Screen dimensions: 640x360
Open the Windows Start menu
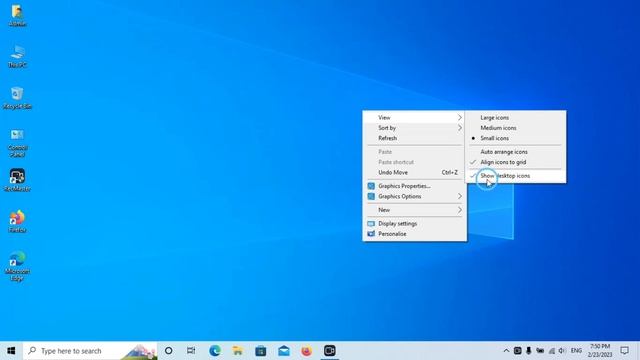click(11, 351)
